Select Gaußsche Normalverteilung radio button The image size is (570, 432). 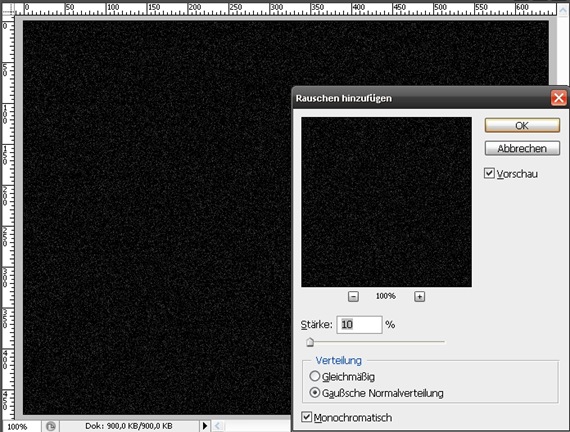click(x=314, y=393)
